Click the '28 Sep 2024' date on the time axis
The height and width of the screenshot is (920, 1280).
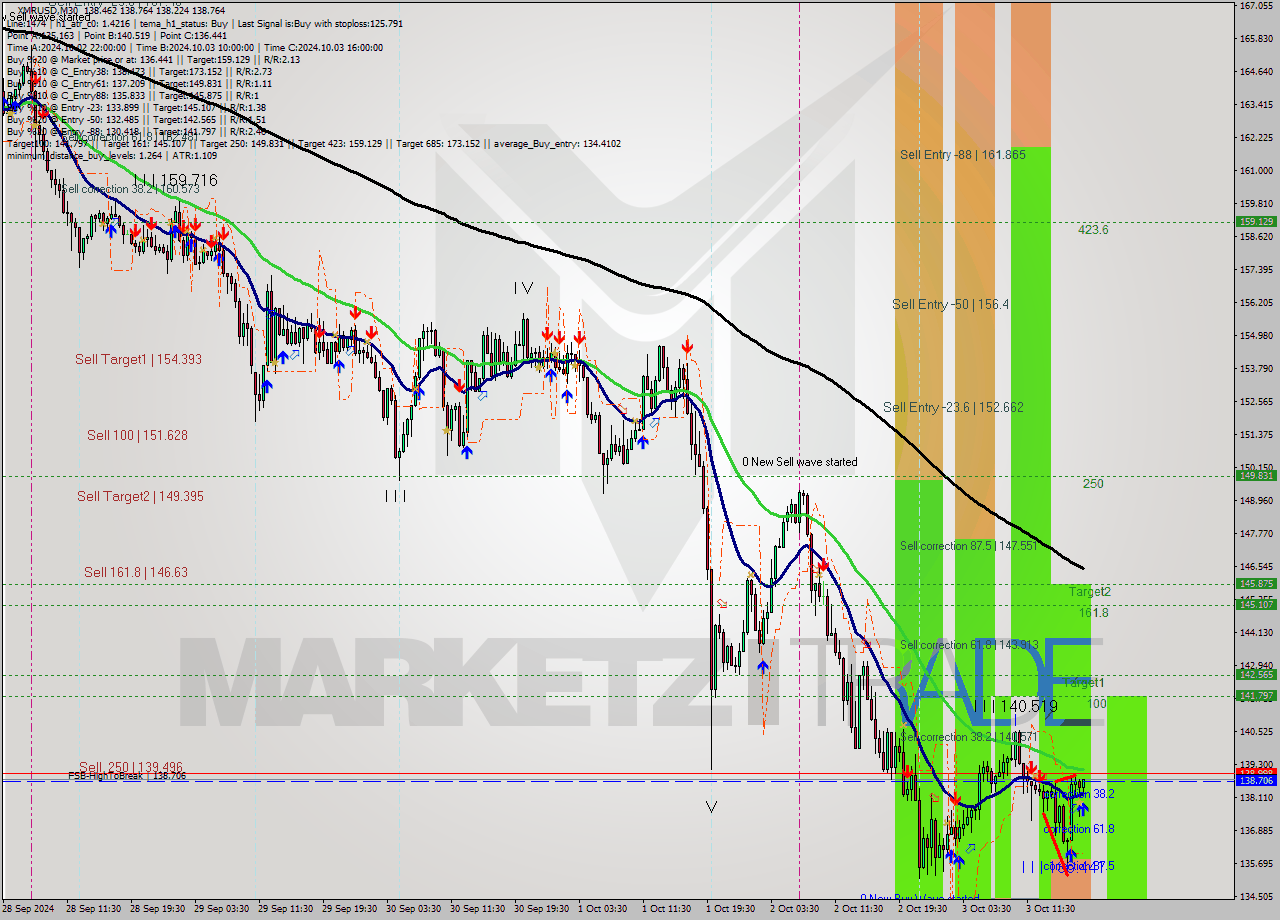pos(29,909)
